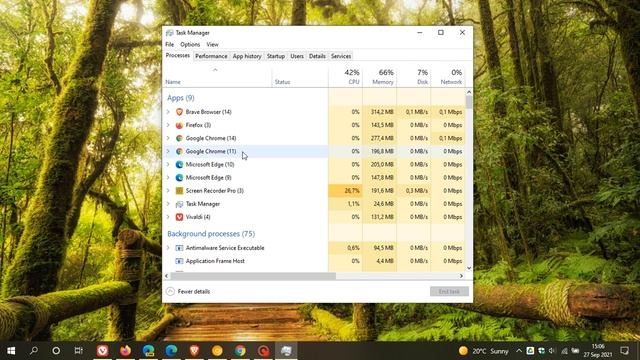The height and width of the screenshot is (360, 640).
Task: Select the Brave Browser (14) app icon
Action: pos(179,112)
